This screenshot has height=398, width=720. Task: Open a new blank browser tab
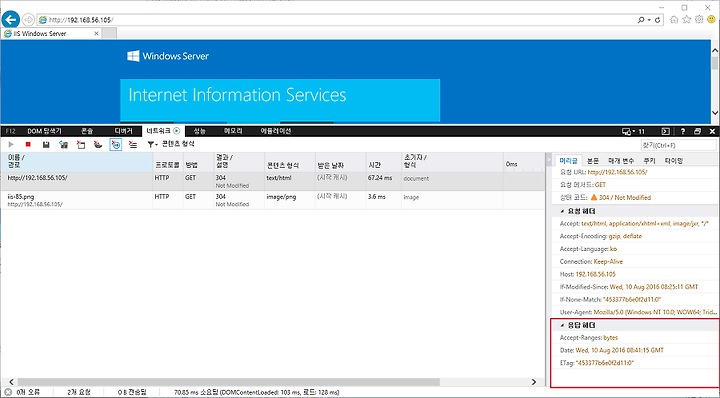(x=109, y=34)
